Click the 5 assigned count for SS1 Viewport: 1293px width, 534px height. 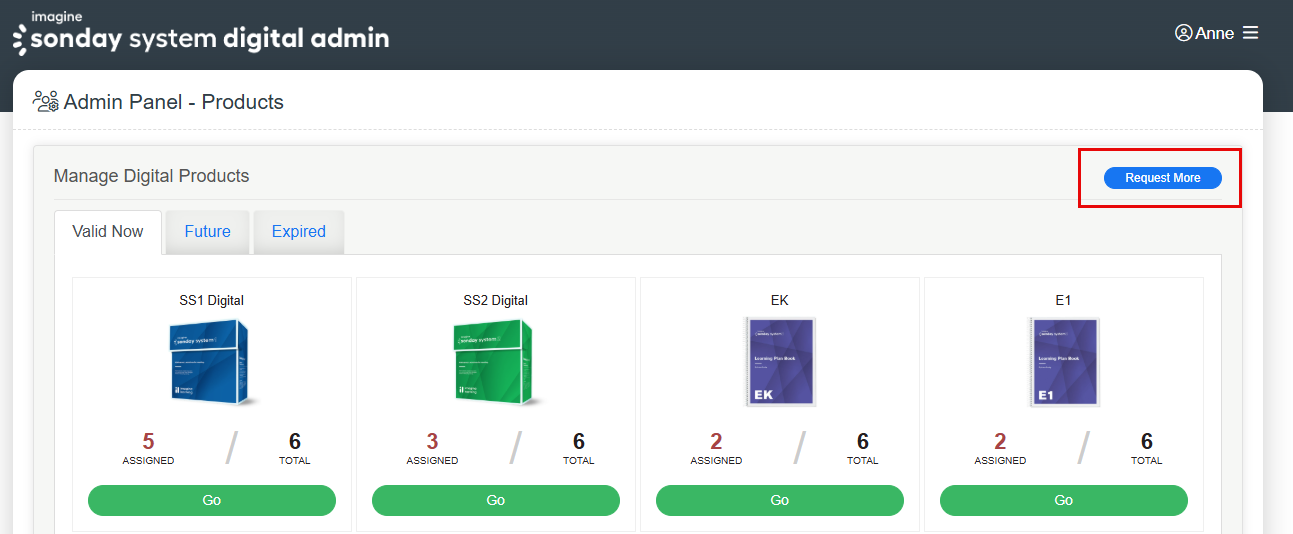click(148, 441)
